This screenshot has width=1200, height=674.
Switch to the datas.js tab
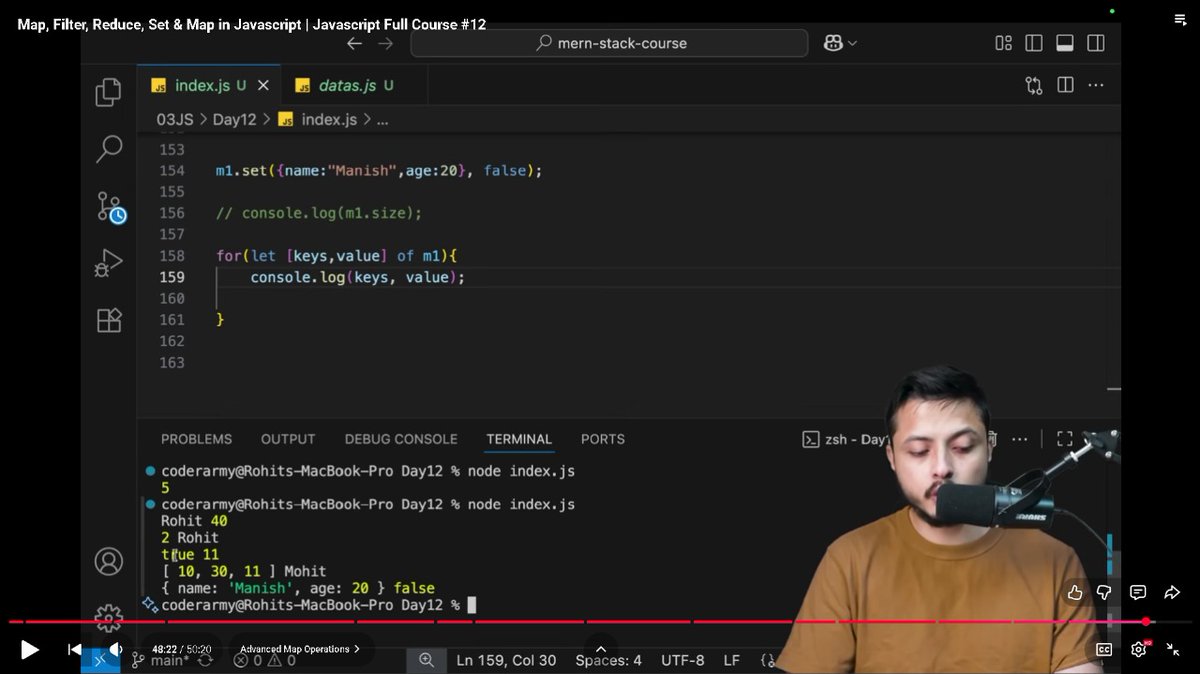[345, 85]
